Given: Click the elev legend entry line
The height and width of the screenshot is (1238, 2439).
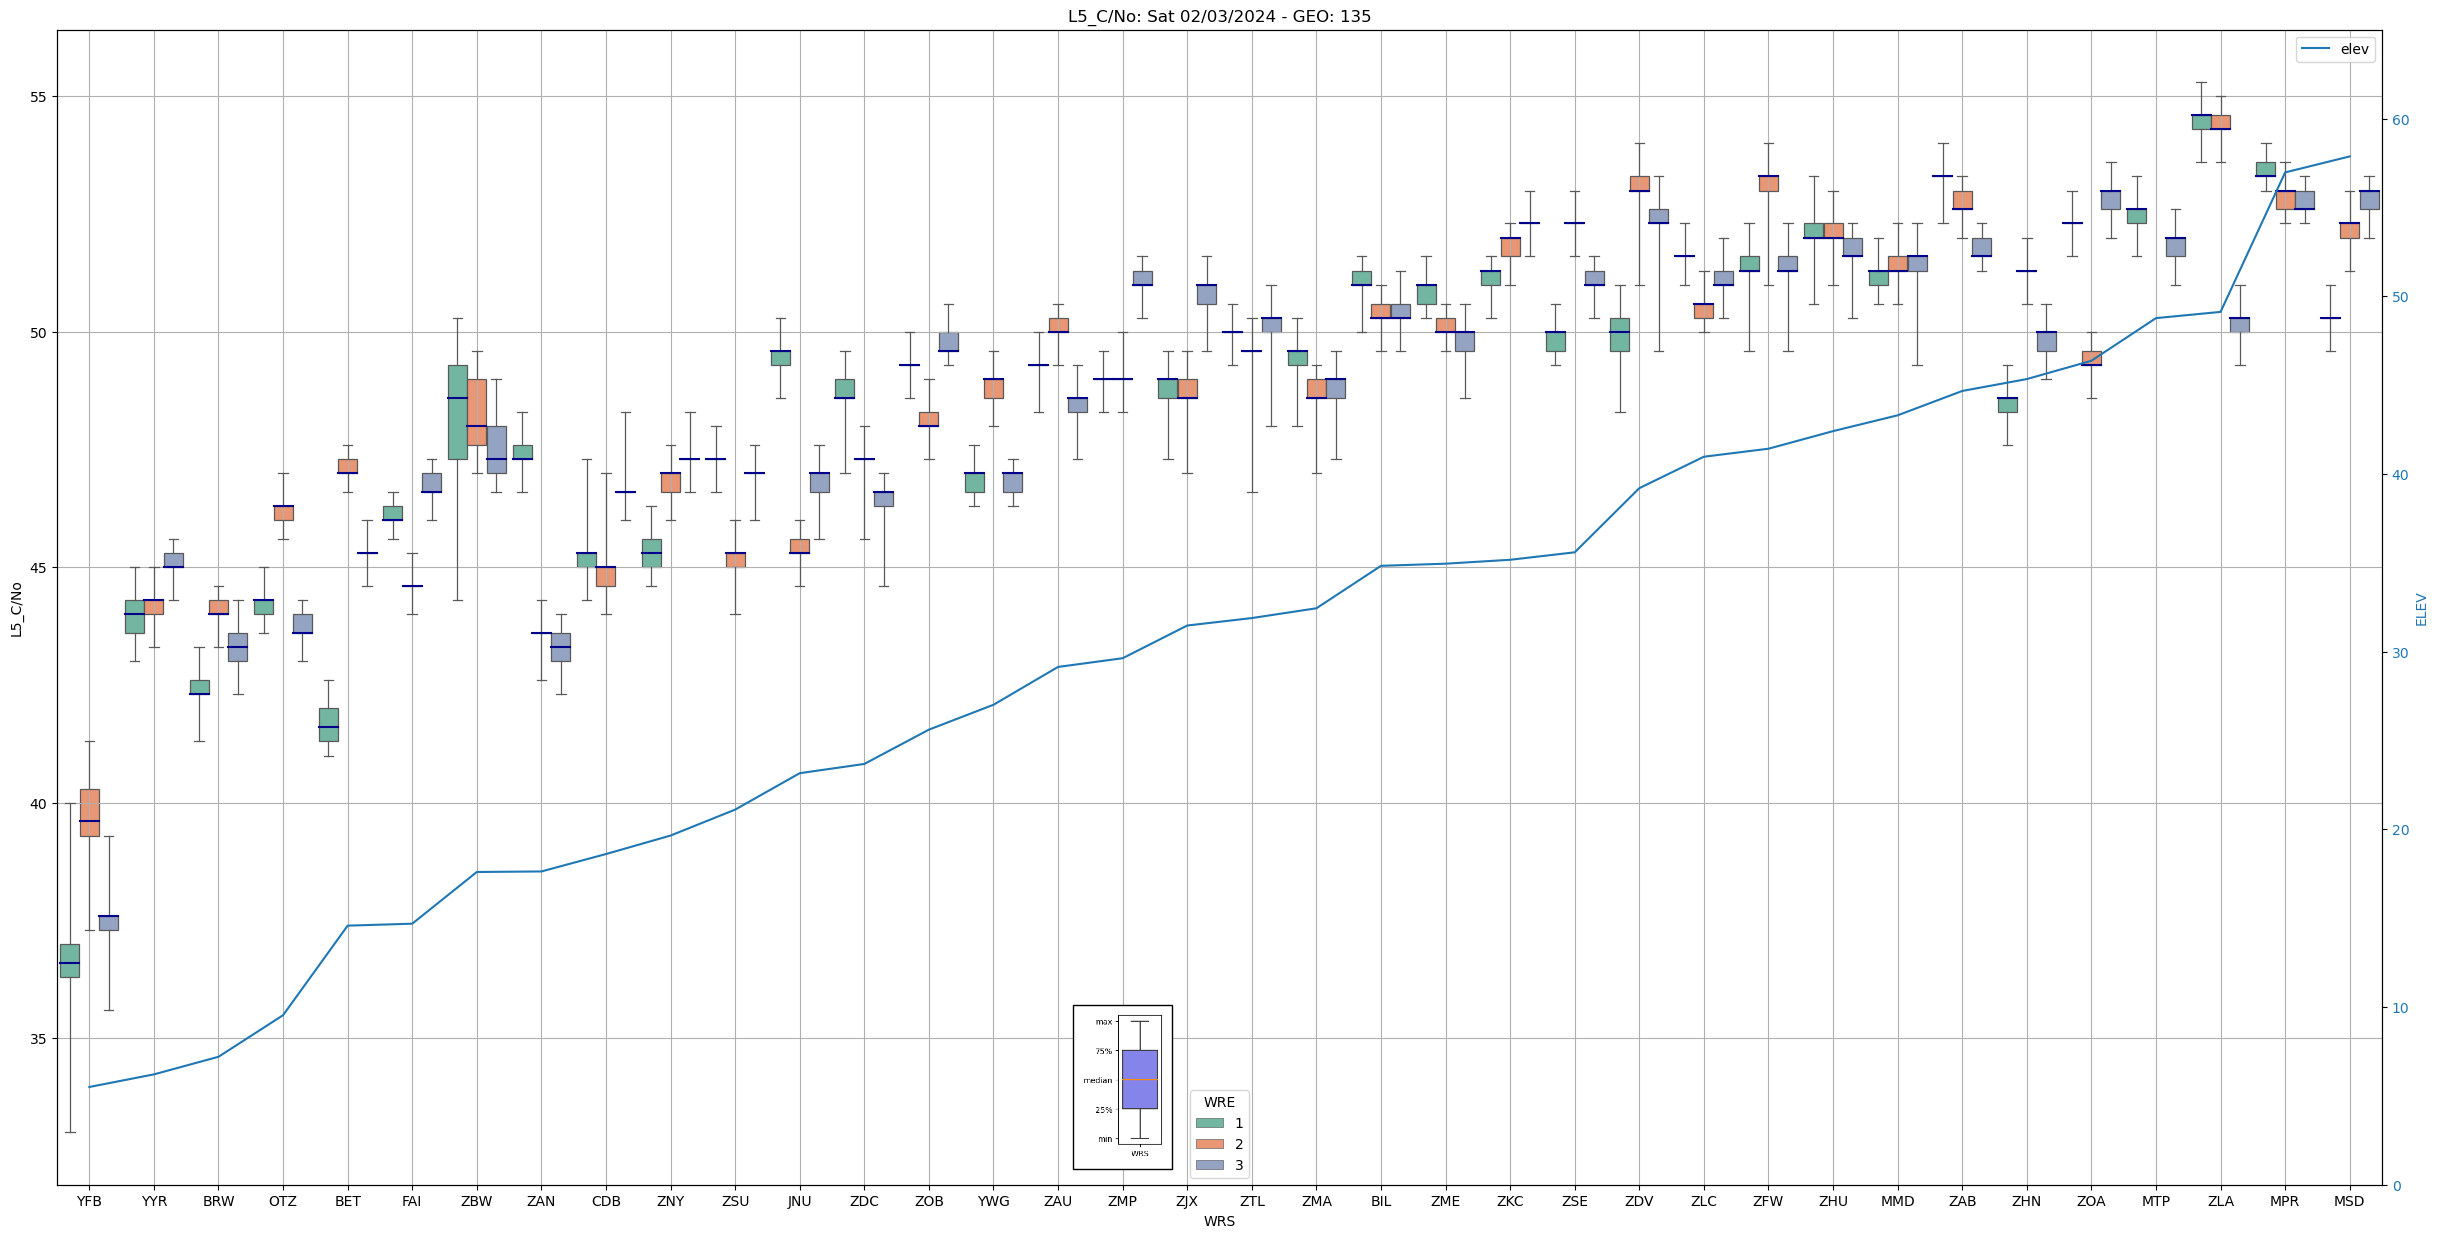Looking at the screenshot, I should click(x=2315, y=49).
